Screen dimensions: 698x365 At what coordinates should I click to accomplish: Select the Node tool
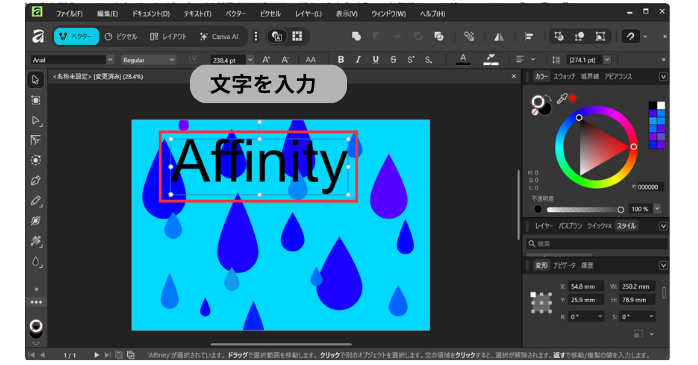coord(36,121)
